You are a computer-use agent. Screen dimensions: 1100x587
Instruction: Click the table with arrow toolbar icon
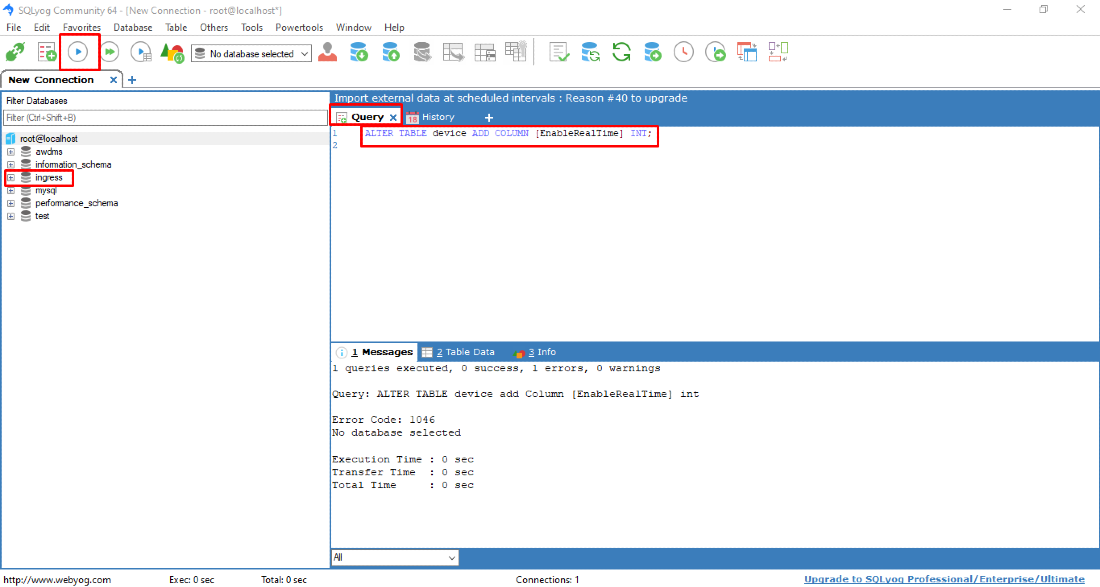point(453,52)
